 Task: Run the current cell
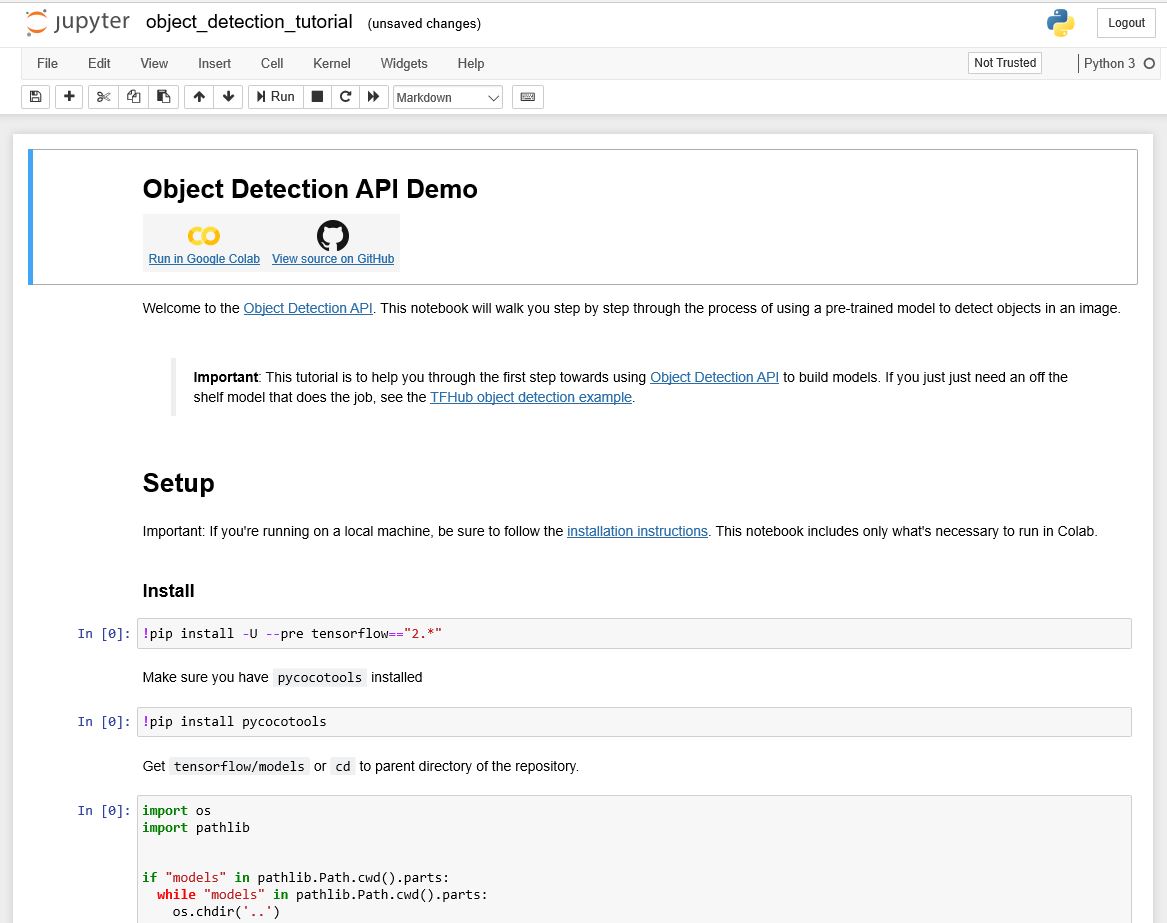(276, 97)
